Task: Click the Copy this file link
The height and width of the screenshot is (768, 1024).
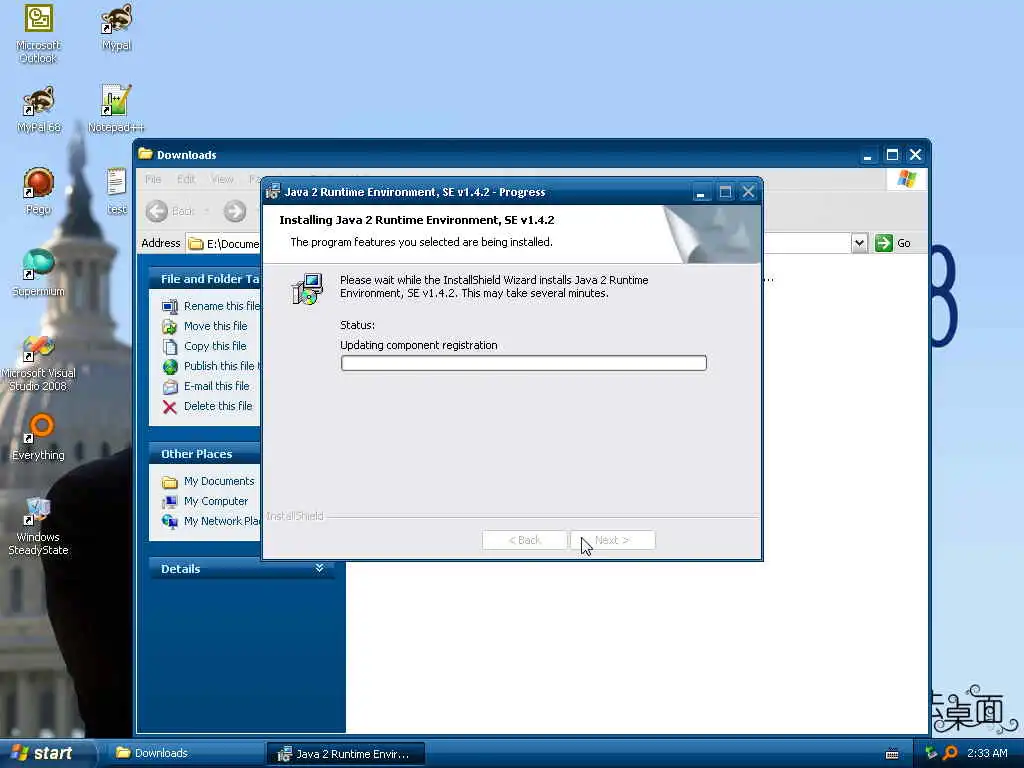Action: [x=215, y=346]
